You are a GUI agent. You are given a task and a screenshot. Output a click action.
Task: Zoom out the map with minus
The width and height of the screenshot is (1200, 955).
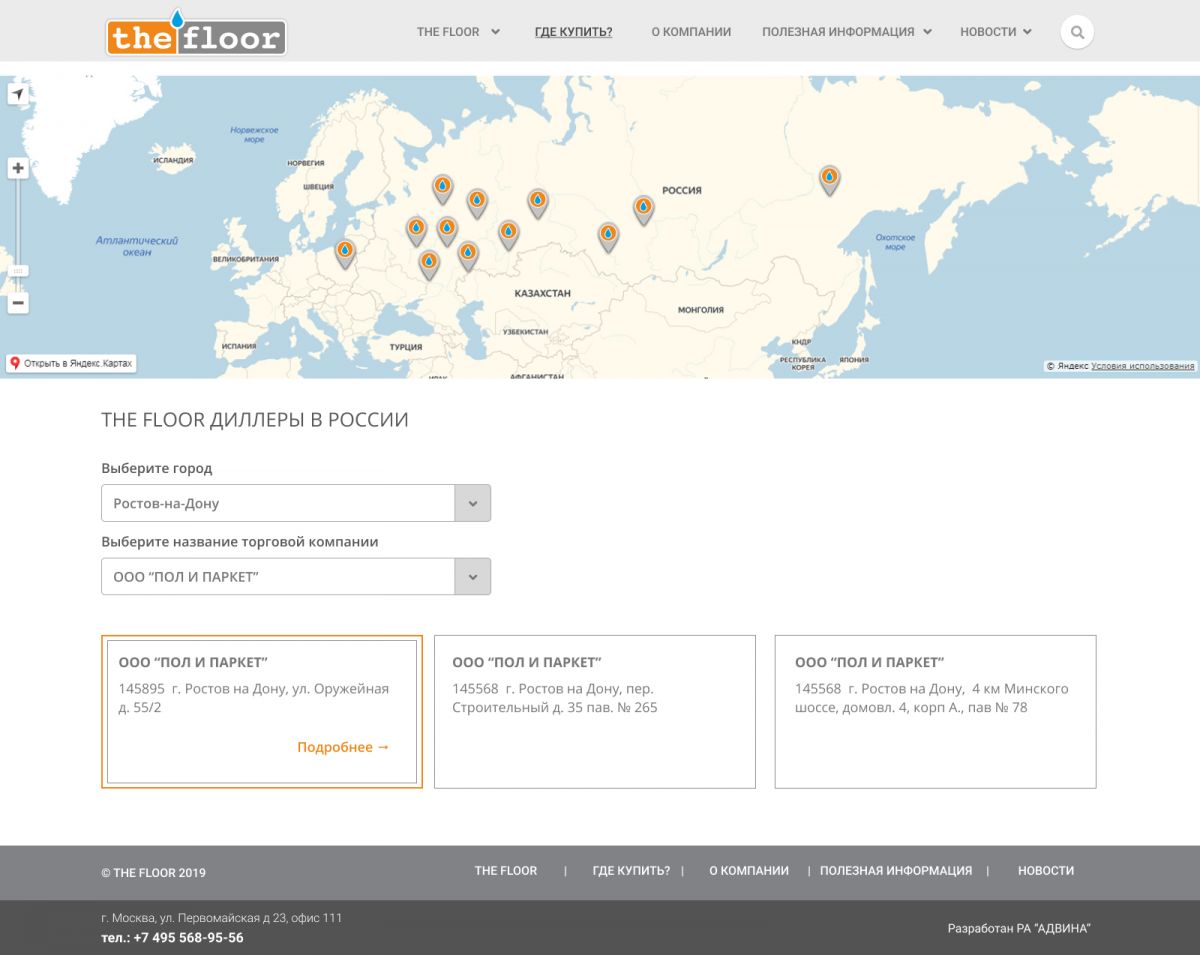(18, 303)
